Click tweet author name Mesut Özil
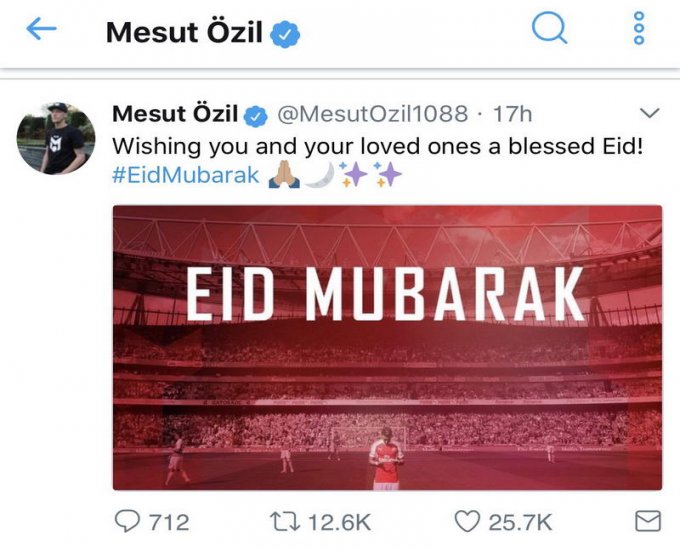The image size is (680, 550). point(175,114)
